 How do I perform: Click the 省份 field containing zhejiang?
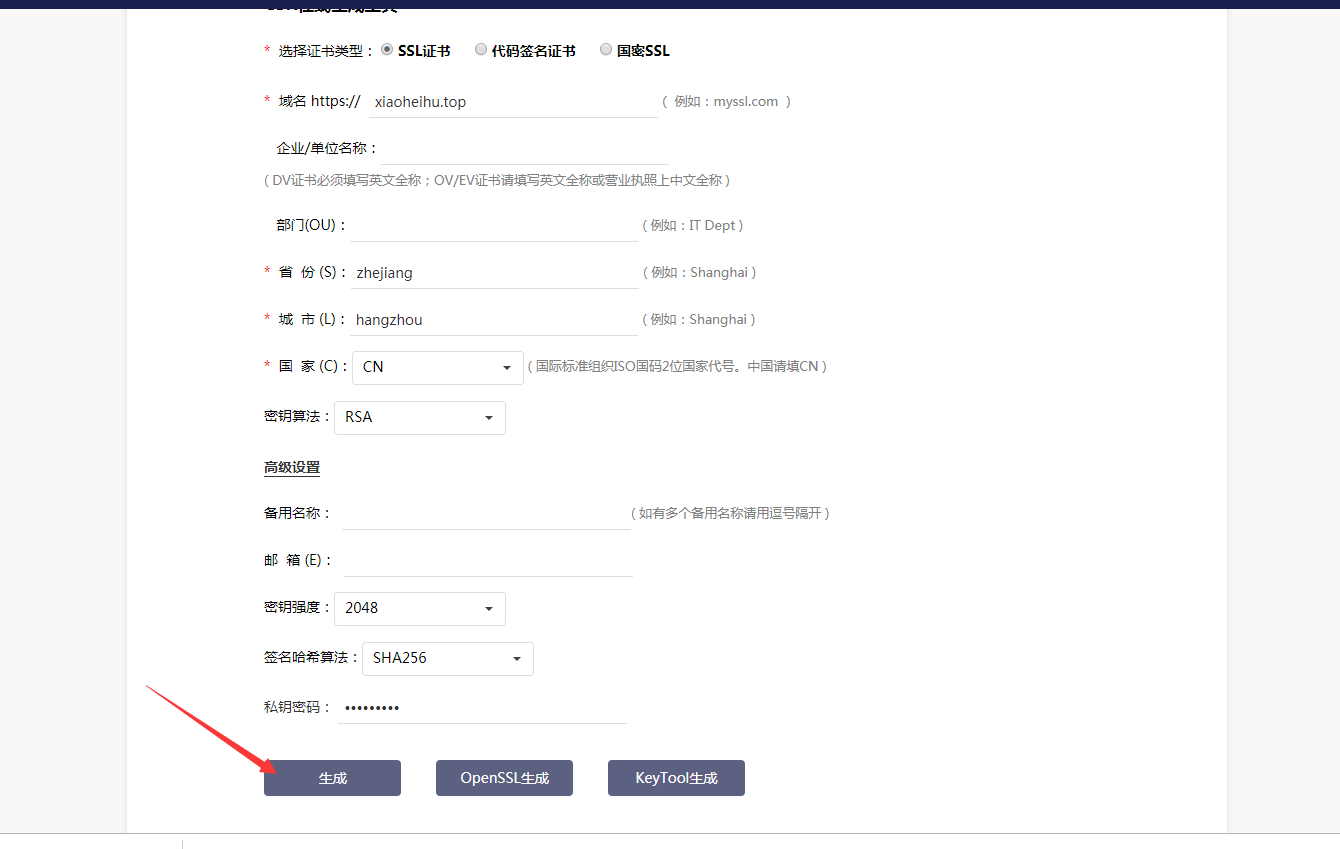pos(495,272)
